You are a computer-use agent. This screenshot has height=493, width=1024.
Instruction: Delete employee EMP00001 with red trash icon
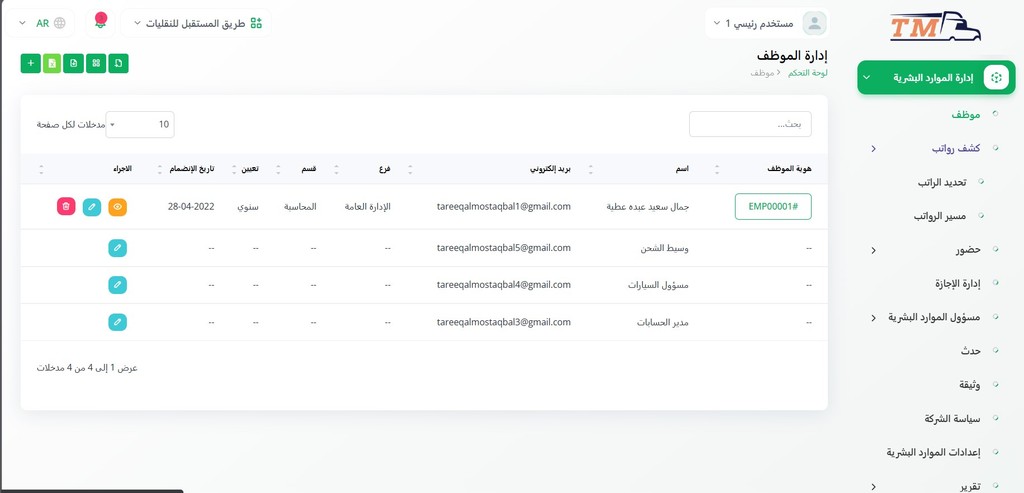pos(66,207)
